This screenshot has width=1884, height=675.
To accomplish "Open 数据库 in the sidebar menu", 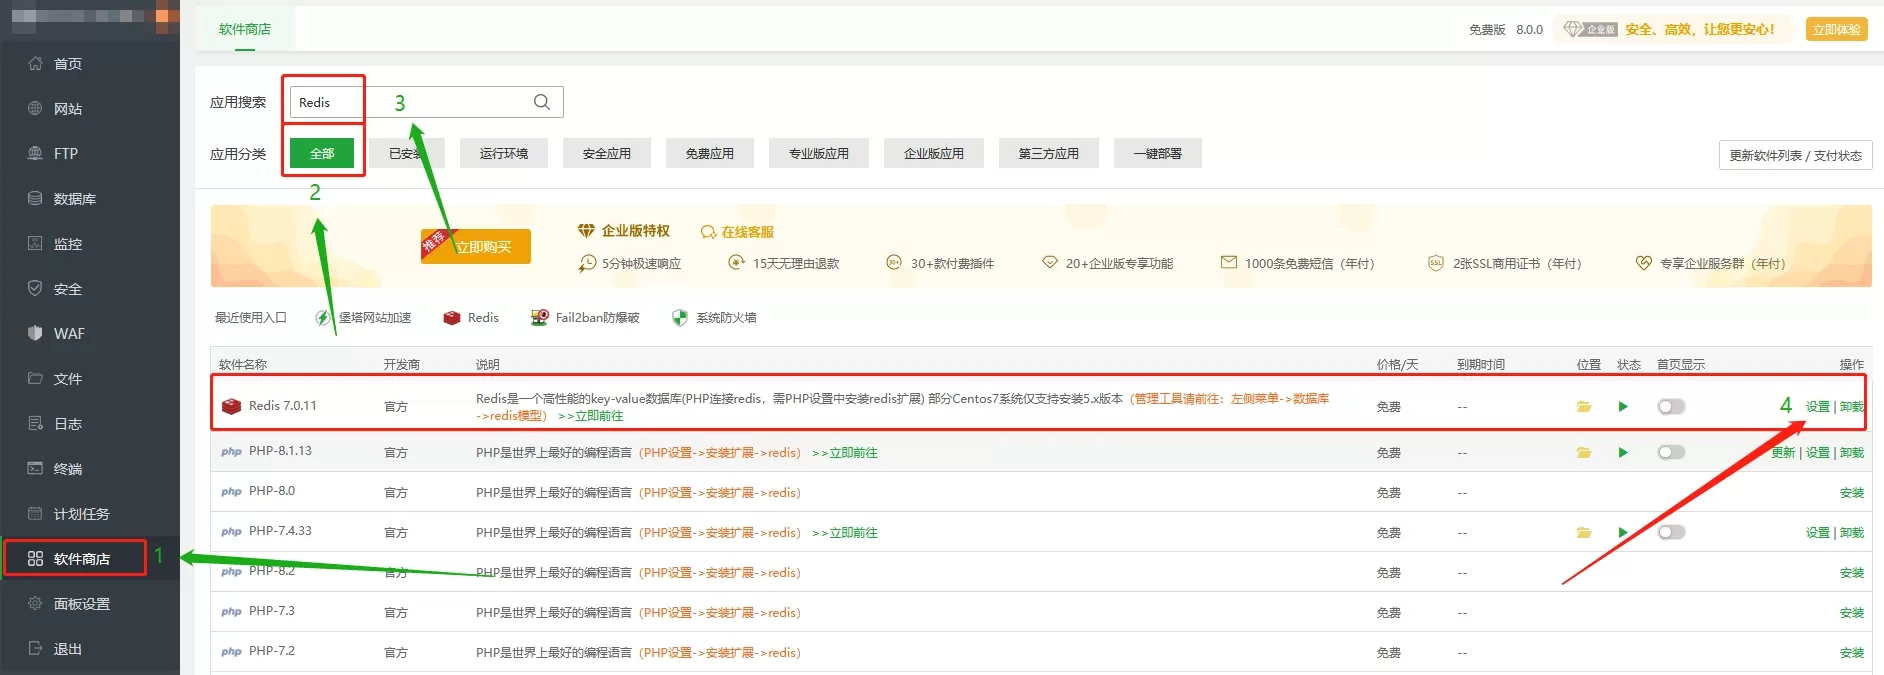I will point(74,199).
